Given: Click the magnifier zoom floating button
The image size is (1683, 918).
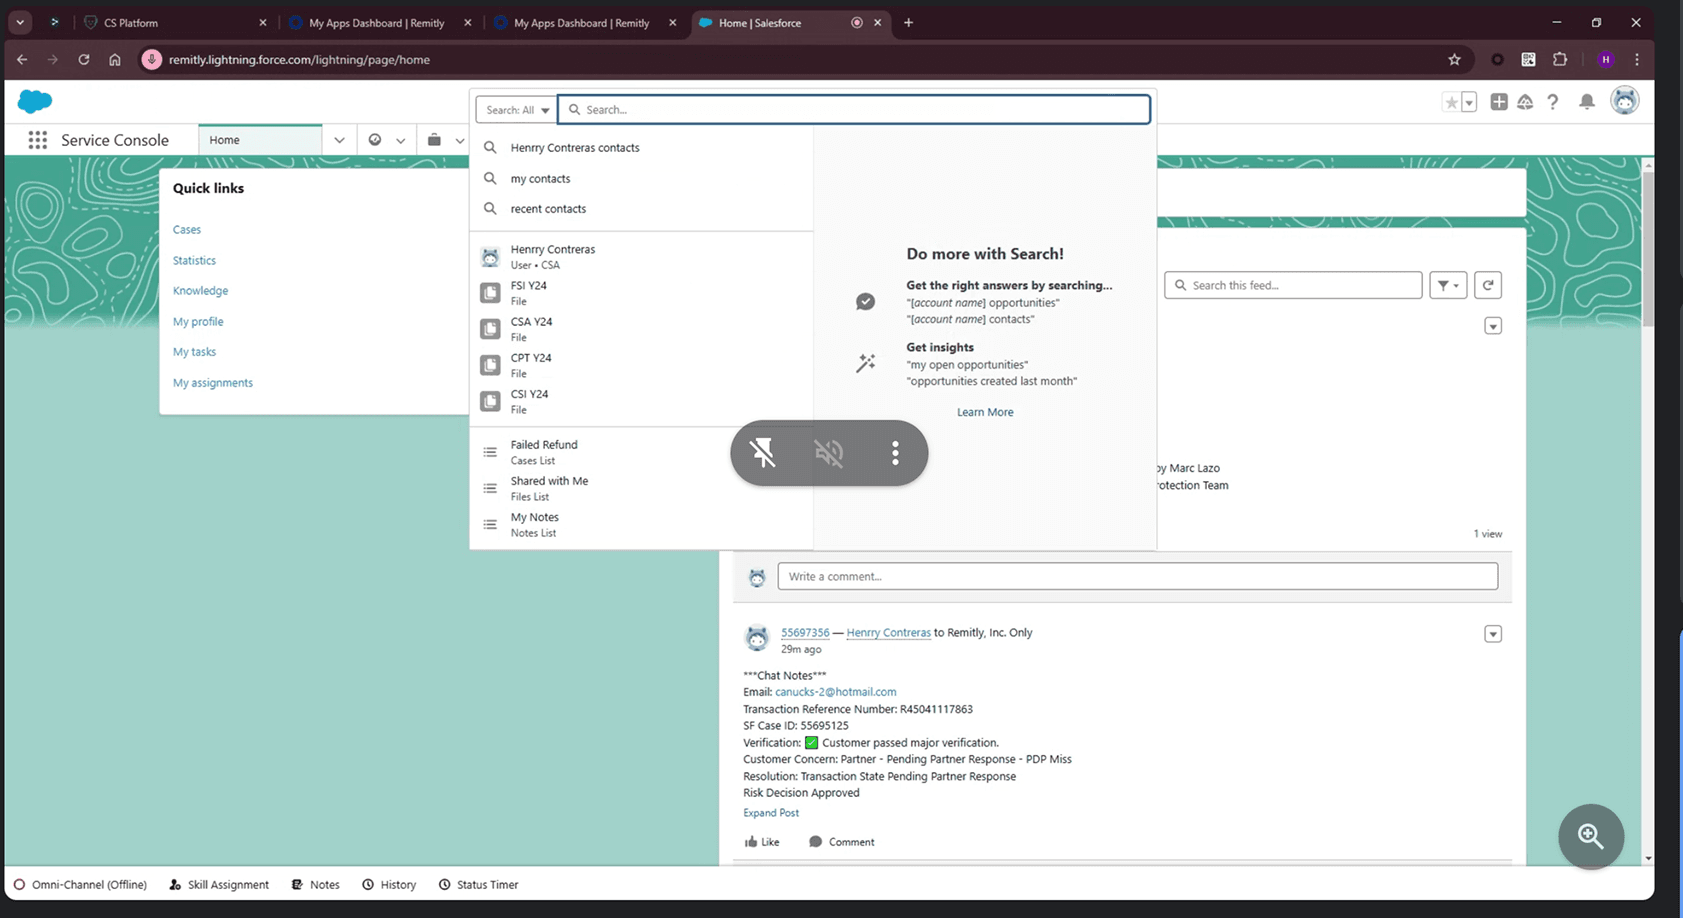Looking at the screenshot, I should tap(1591, 836).
